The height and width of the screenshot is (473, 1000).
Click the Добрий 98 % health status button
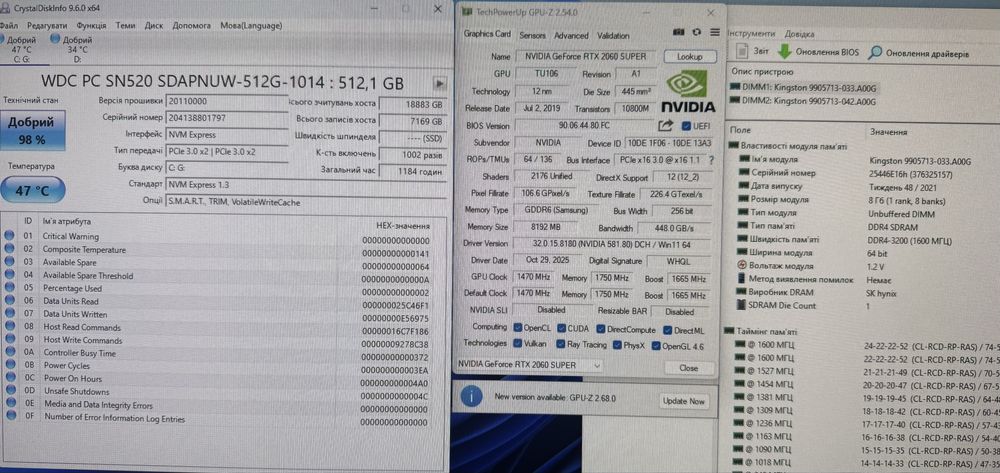pos(35,131)
